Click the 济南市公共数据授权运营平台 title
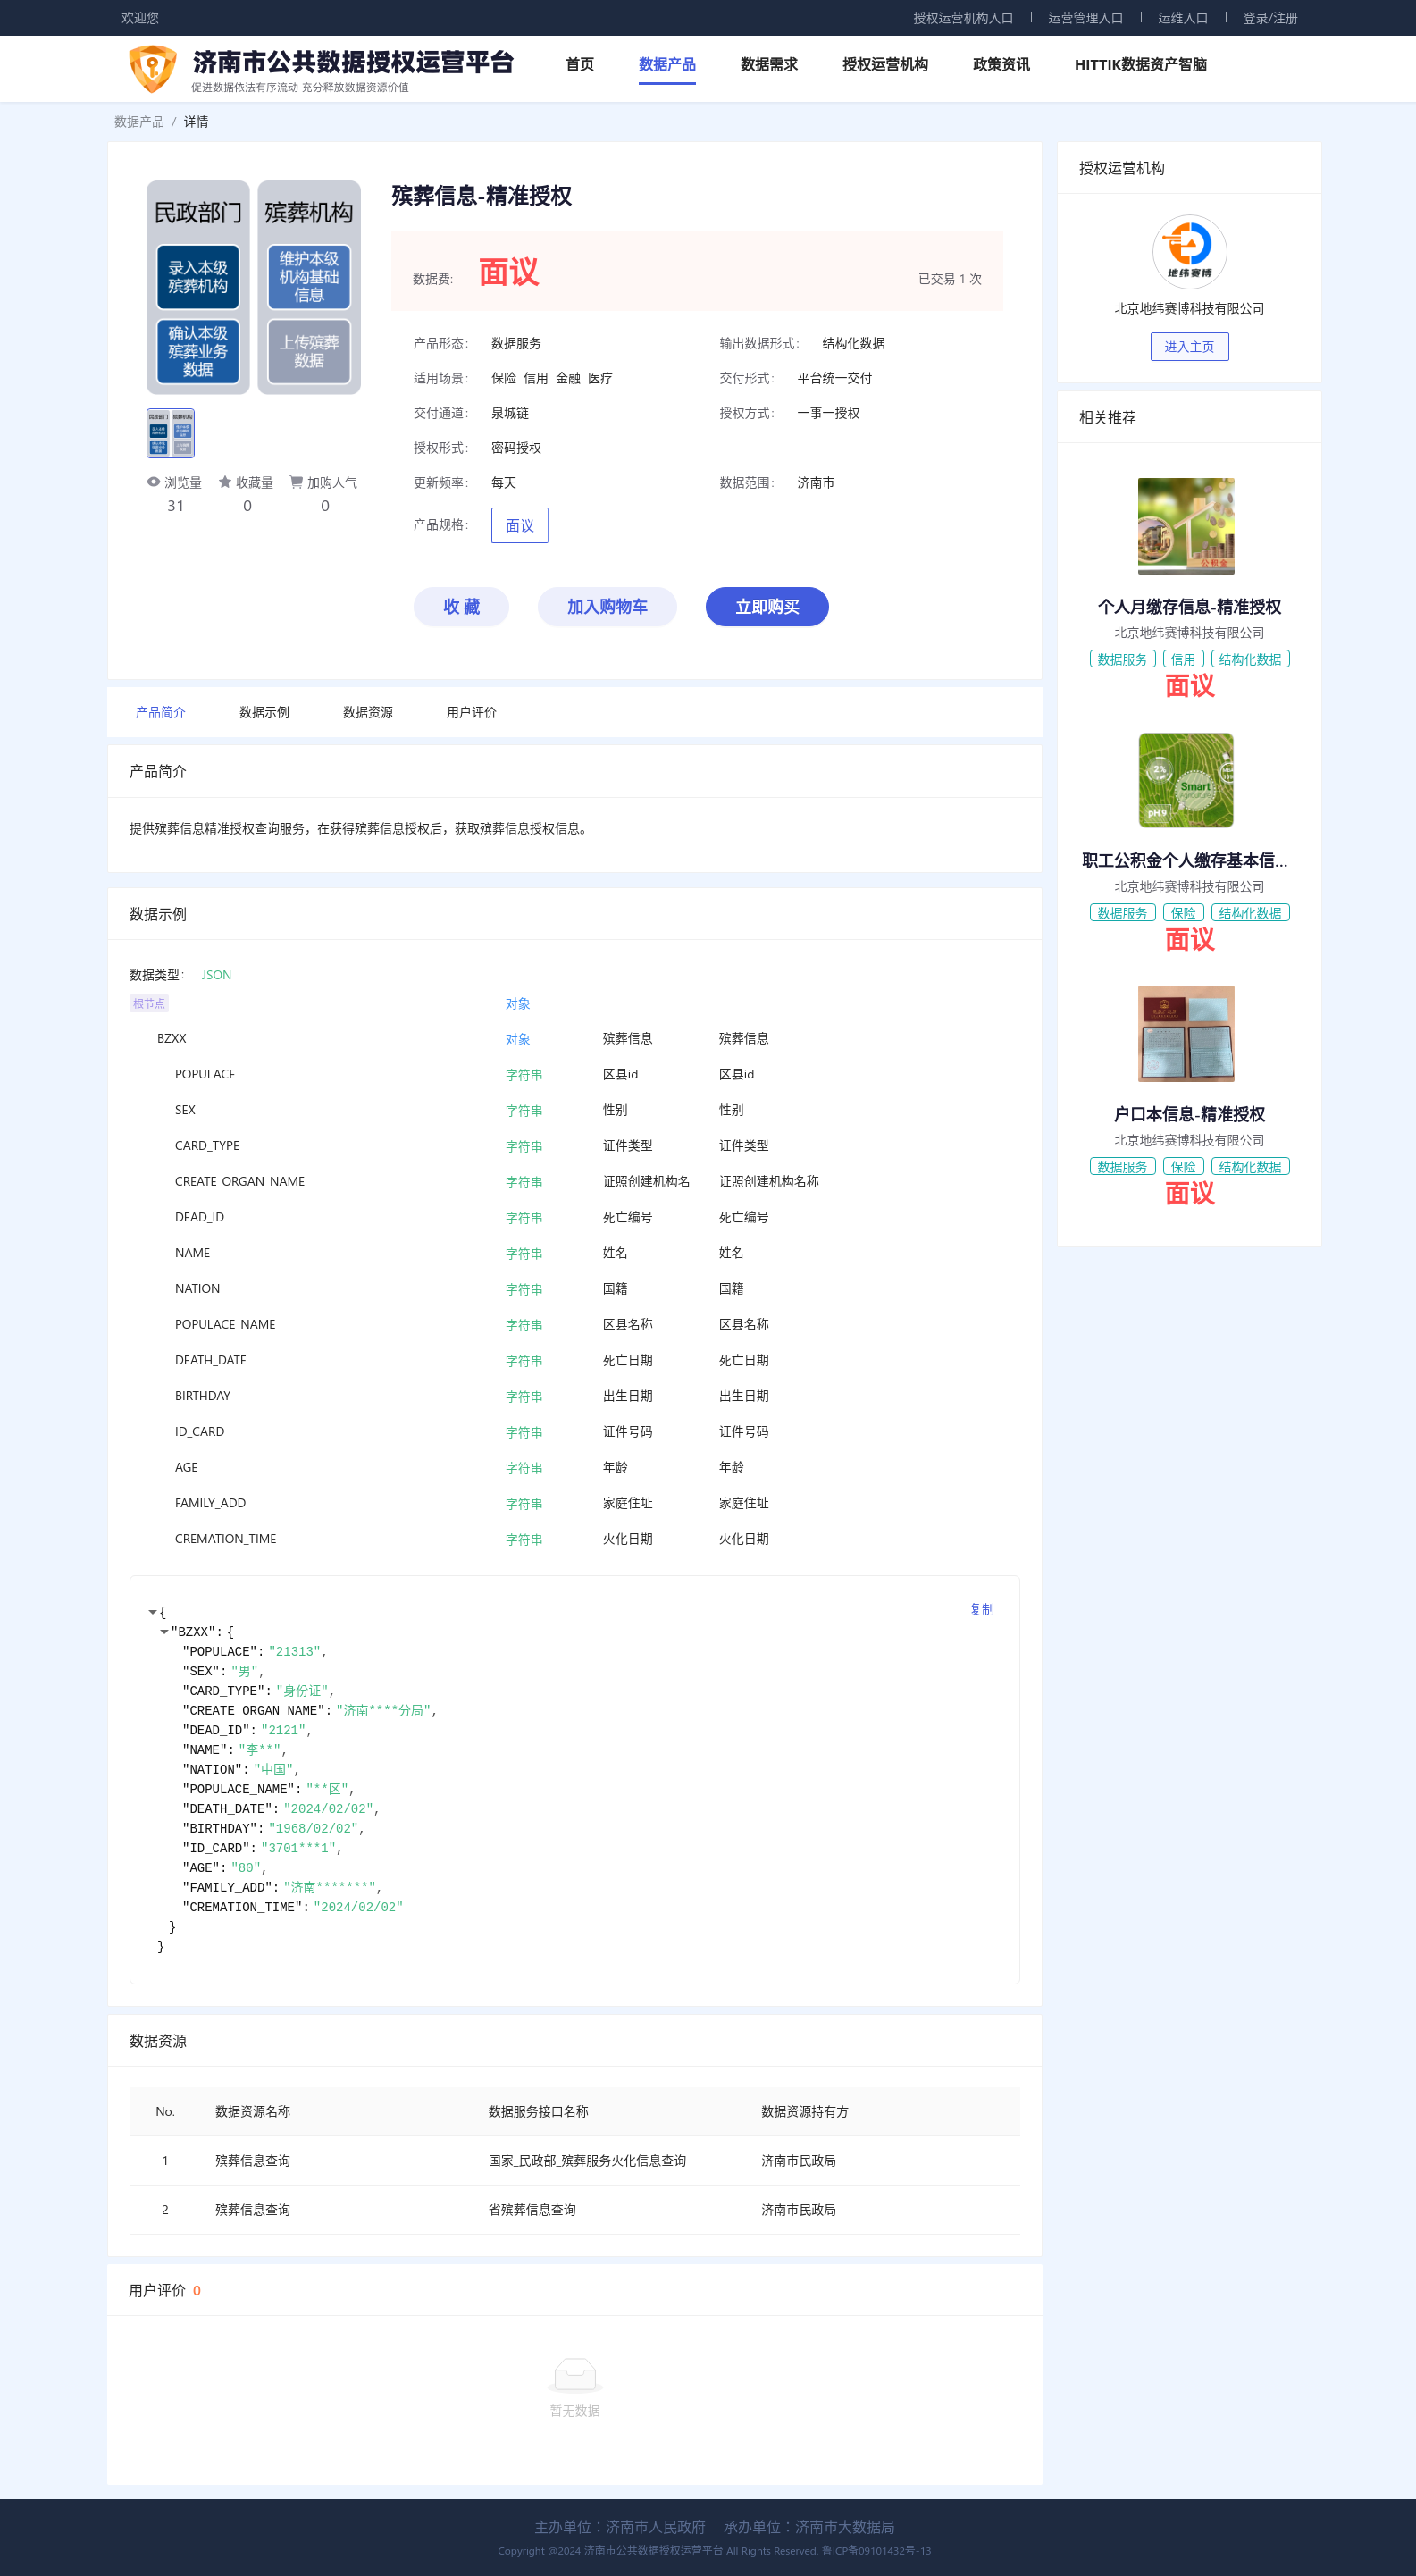The width and height of the screenshot is (1416, 2576). pyautogui.click(x=352, y=62)
